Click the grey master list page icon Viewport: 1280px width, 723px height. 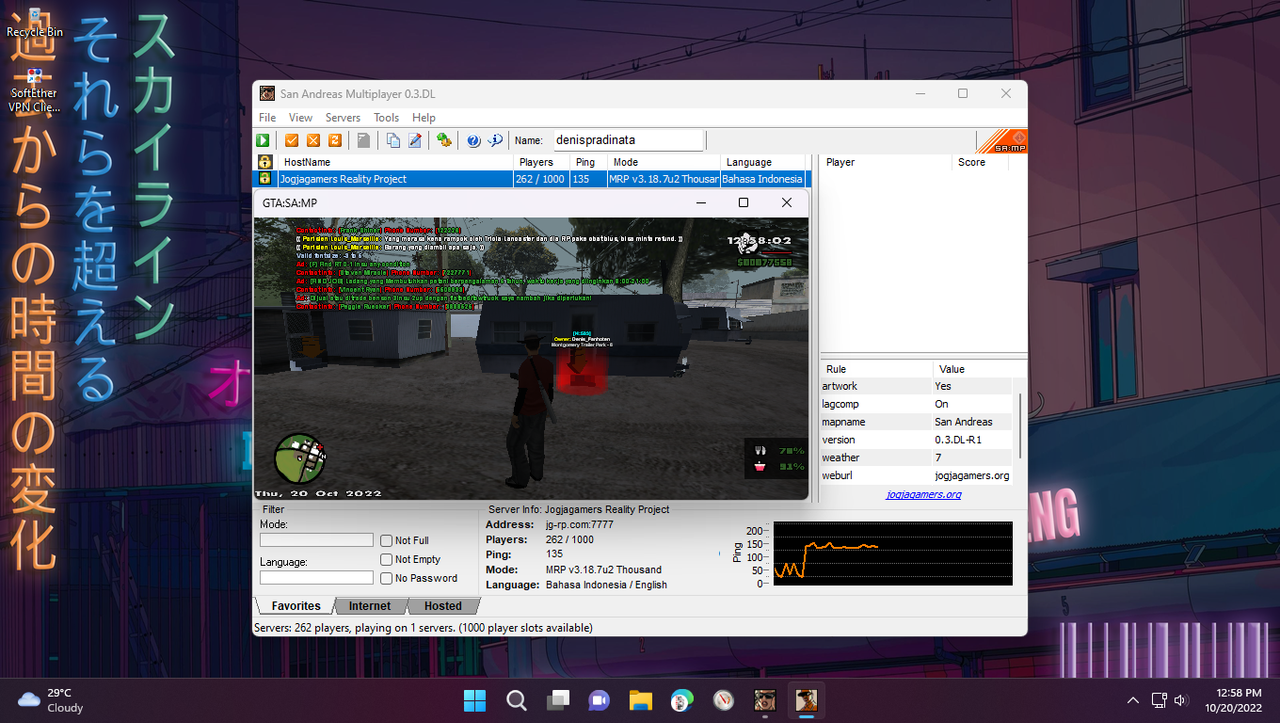pos(364,141)
